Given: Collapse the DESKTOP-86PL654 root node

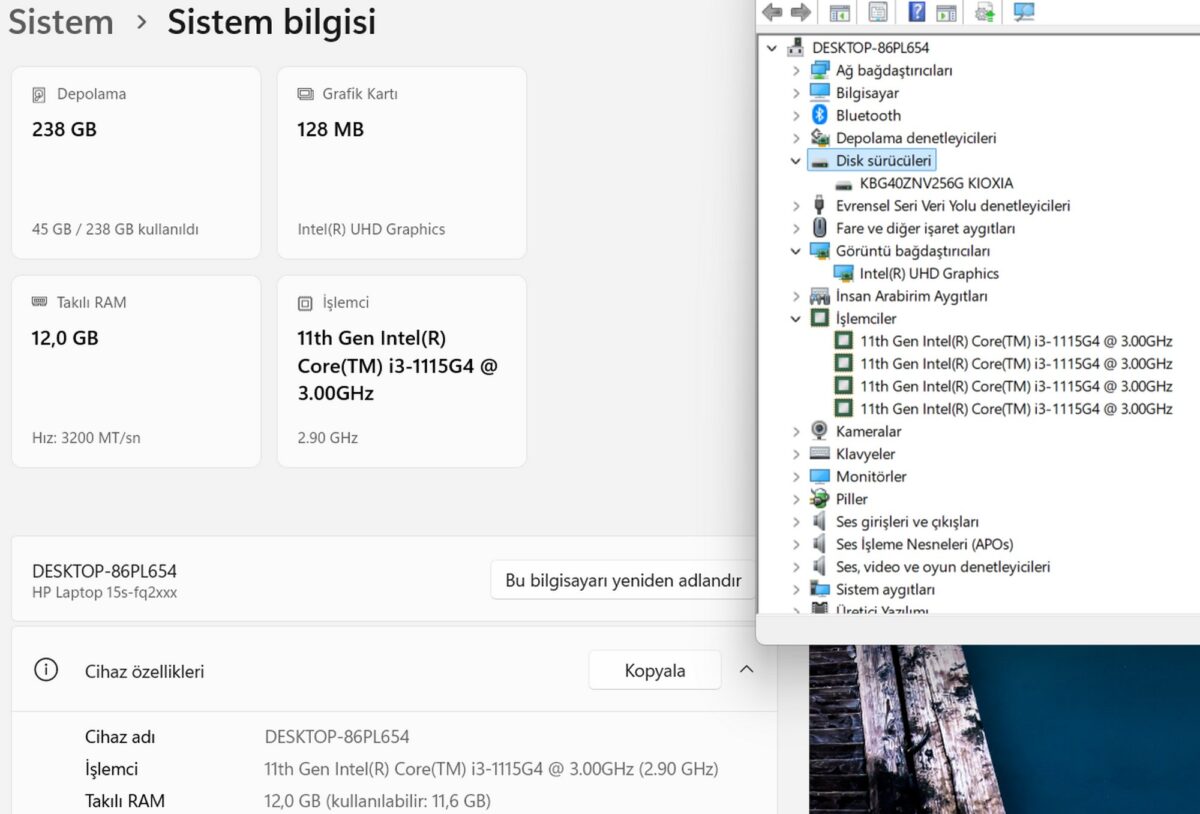Looking at the screenshot, I should click(771, 47).
